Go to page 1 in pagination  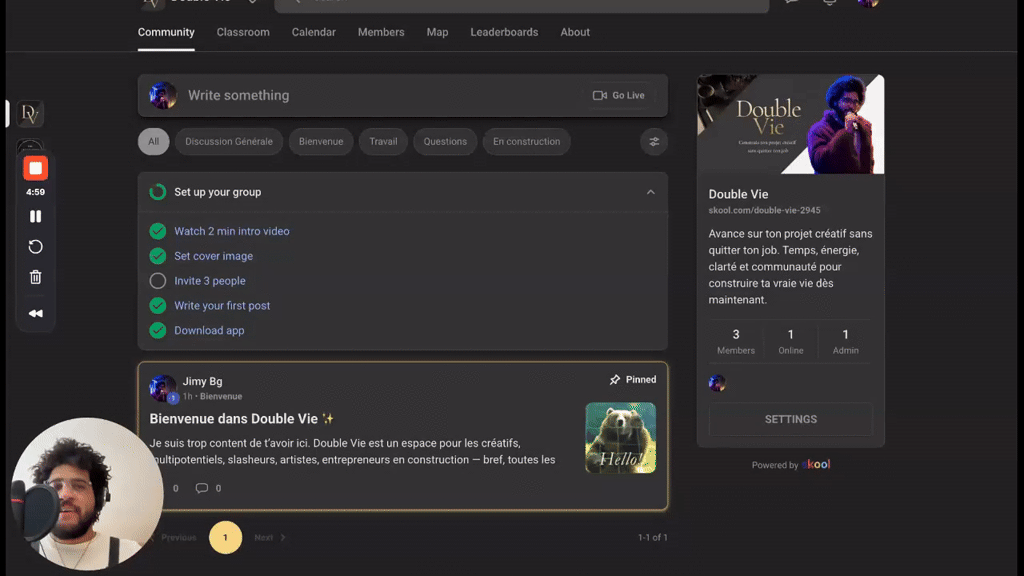pyautogui.click(x=225, y=537)
